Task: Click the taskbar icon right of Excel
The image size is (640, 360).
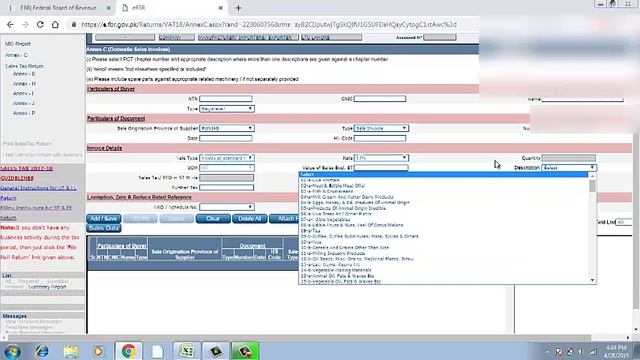Action: pyautogui.click(x=216, y=351)
